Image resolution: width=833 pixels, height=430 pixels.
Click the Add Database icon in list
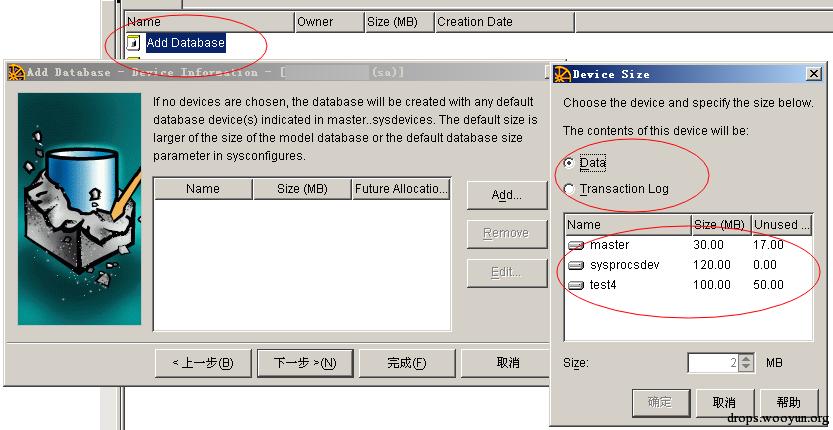pyautogui.click(x=135, y=43)
